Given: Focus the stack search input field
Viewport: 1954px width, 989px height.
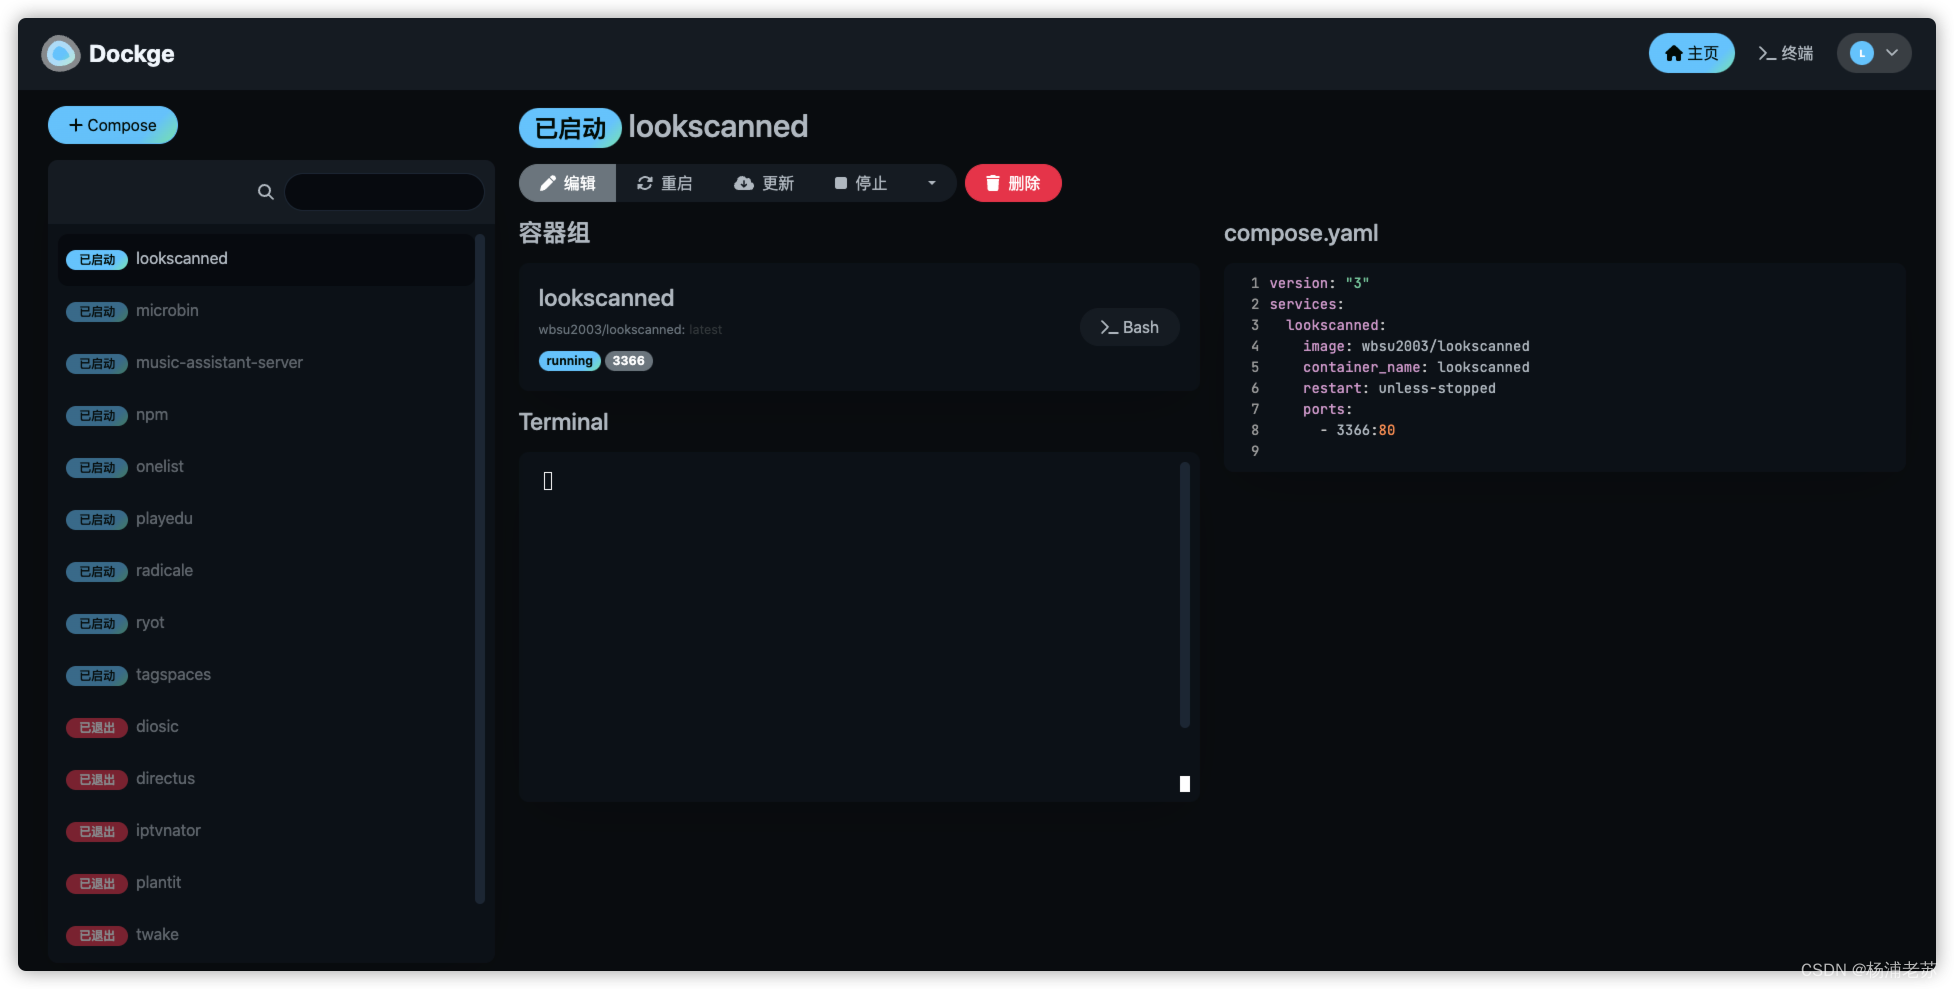Looking at the screenshot, I should pos(385,192).
